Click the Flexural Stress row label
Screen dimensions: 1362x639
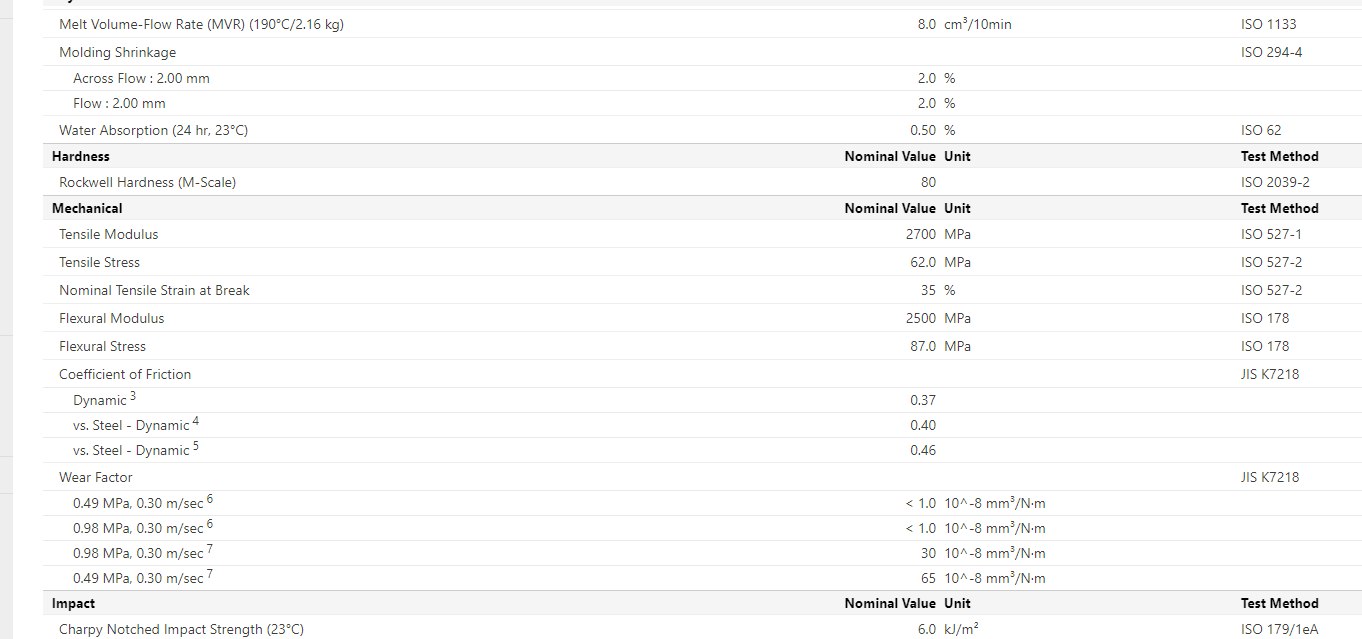[102, 346]
